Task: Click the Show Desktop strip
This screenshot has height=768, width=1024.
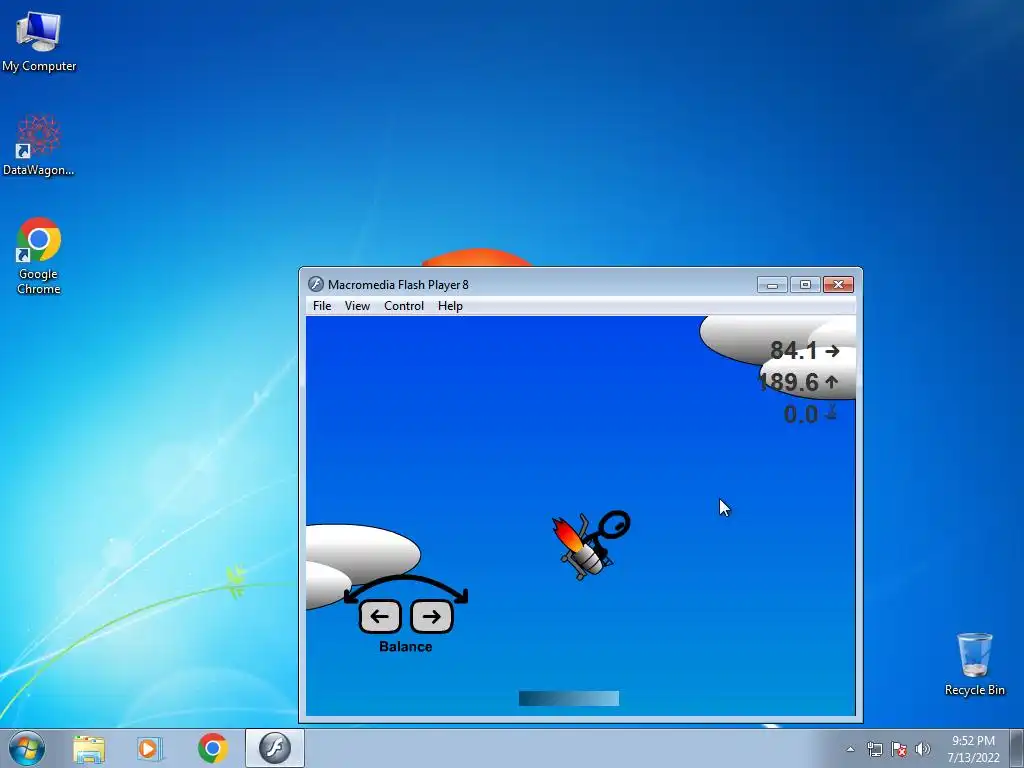Action: pos(1017,748)
